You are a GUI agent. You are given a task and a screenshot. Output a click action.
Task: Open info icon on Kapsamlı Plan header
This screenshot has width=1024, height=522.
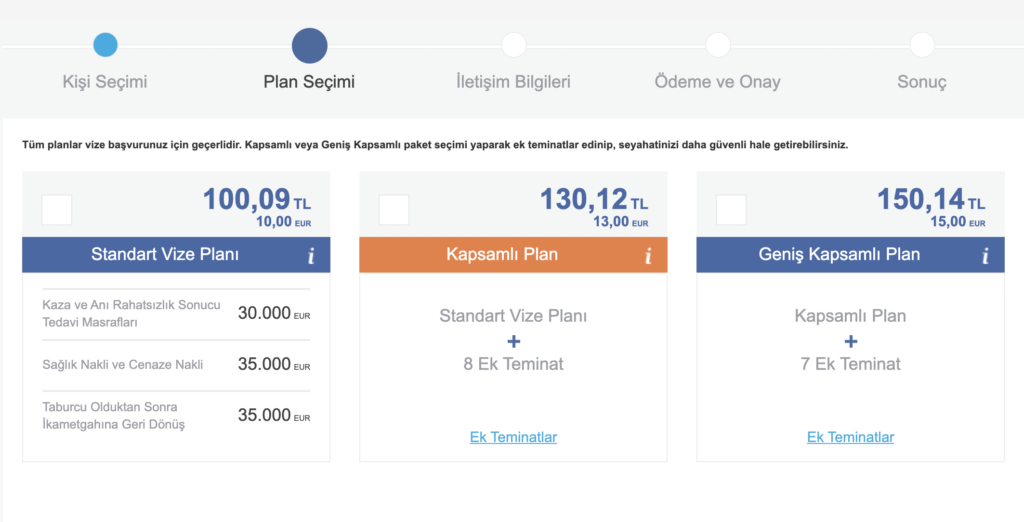(648, 255)
